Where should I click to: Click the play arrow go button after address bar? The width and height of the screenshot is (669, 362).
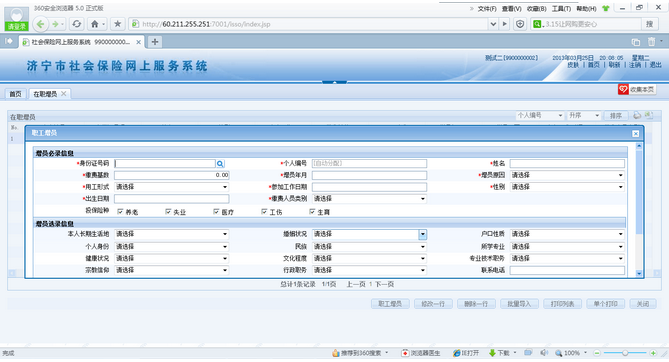click(505, 24)
